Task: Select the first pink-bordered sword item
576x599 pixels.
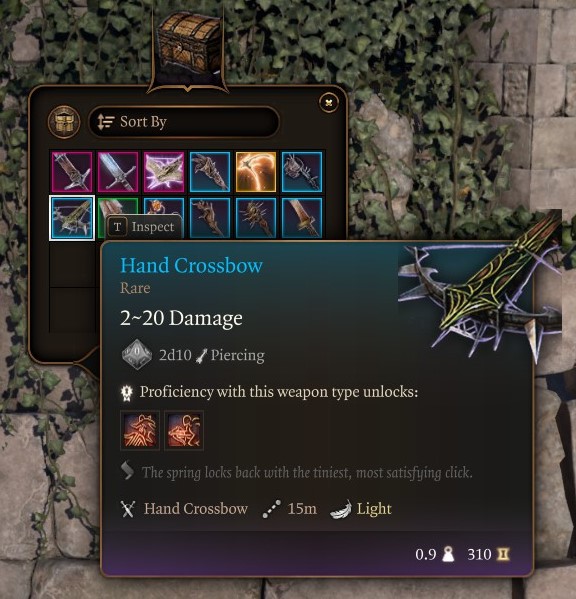Action: click(x=72, y=172)
